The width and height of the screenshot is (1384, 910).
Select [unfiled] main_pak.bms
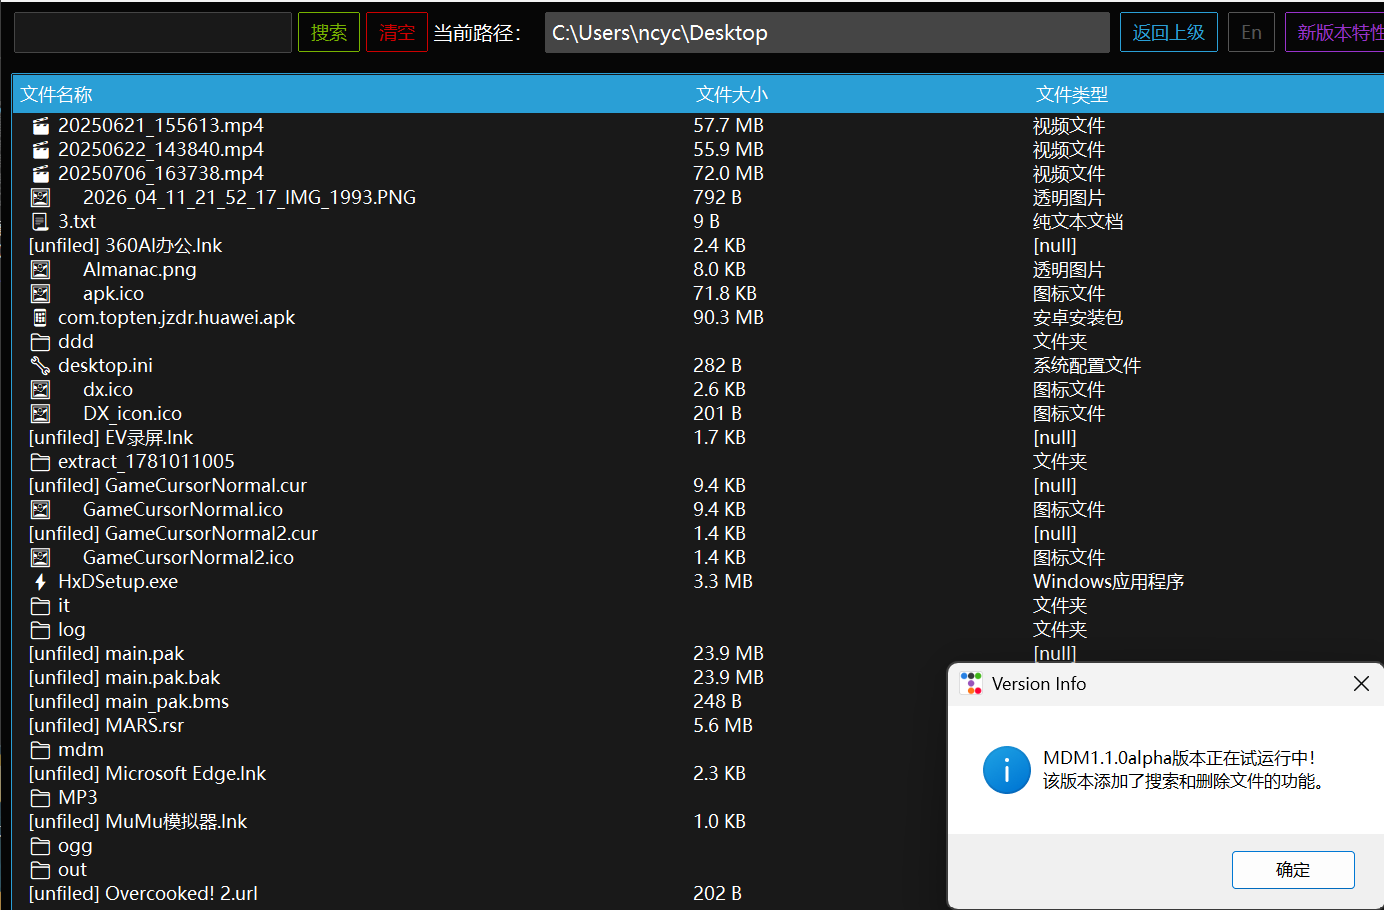coord(128,702)
